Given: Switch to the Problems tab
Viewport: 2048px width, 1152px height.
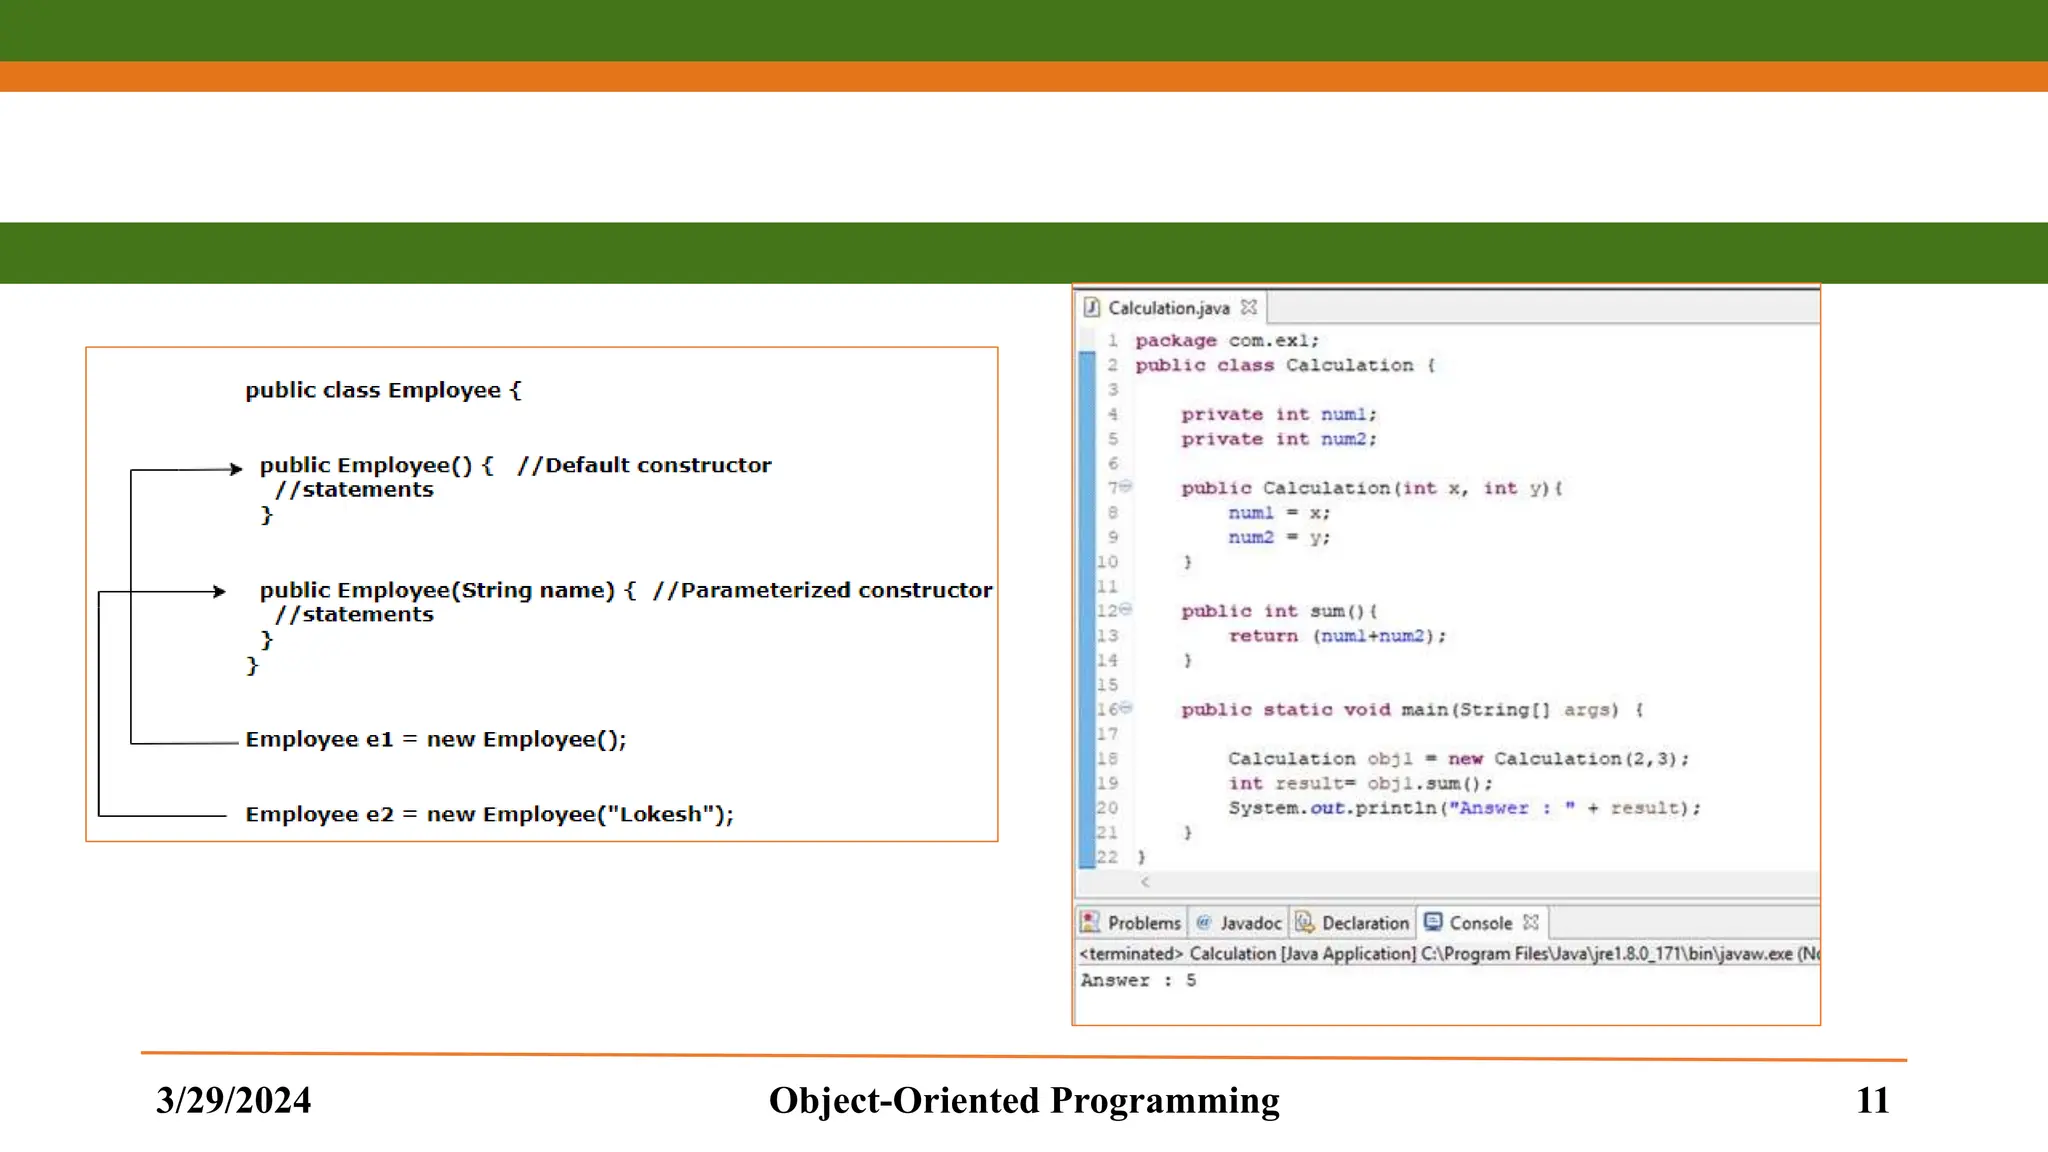Looking at the screenshot, I should [1143, 923].
